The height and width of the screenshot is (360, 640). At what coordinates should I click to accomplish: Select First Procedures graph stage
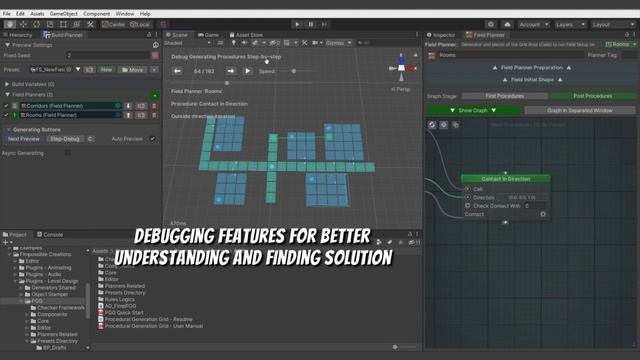pos(504,96)
